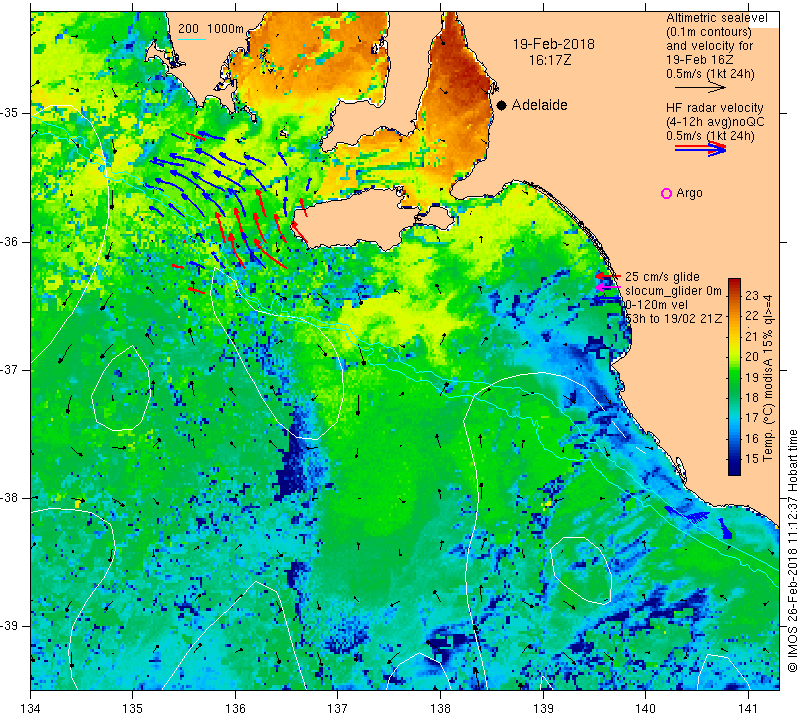Click the 1000m depth contour label
800x720 pixels.
(x=225, y=29)
